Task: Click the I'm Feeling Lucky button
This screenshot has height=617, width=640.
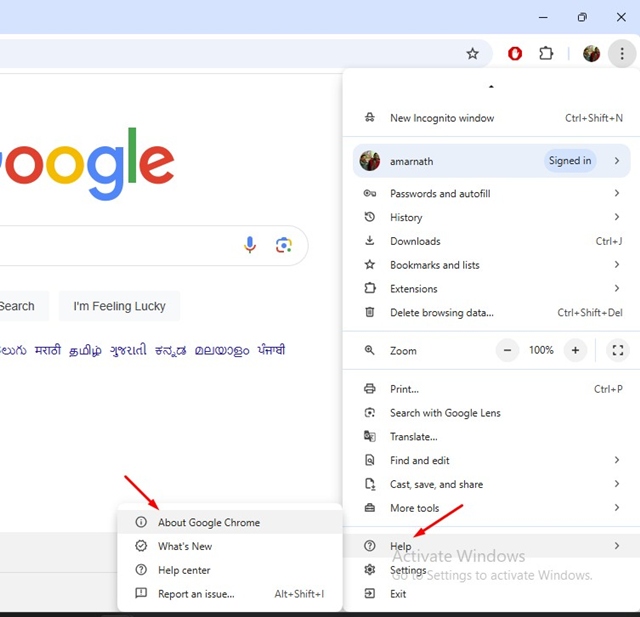Action: (119, 306)
